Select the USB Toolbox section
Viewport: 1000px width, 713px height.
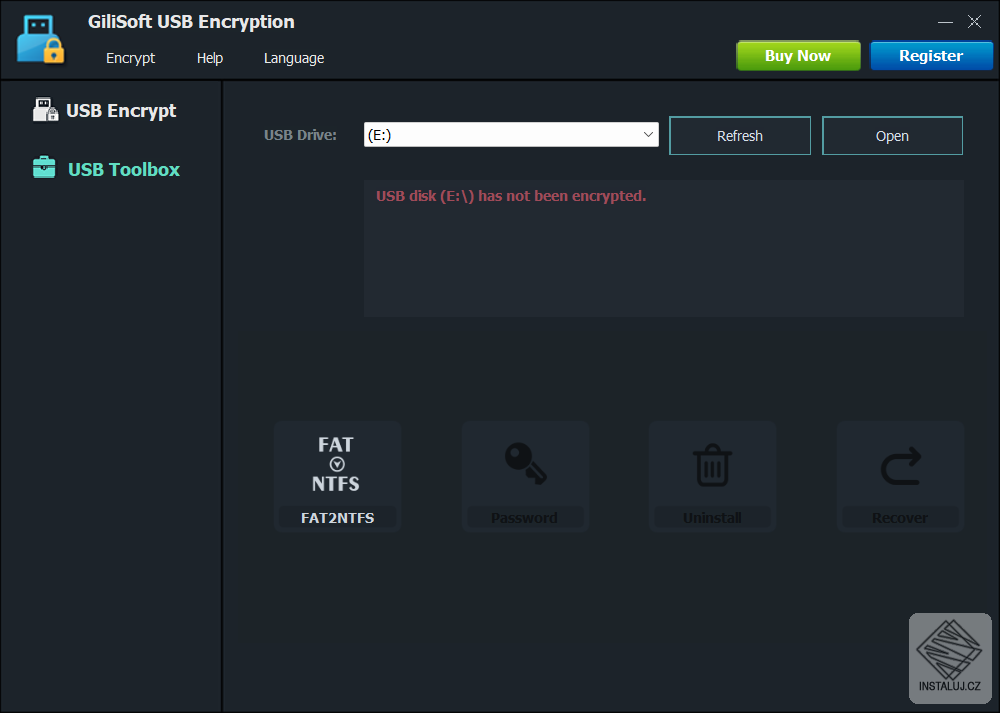point(124,169)
